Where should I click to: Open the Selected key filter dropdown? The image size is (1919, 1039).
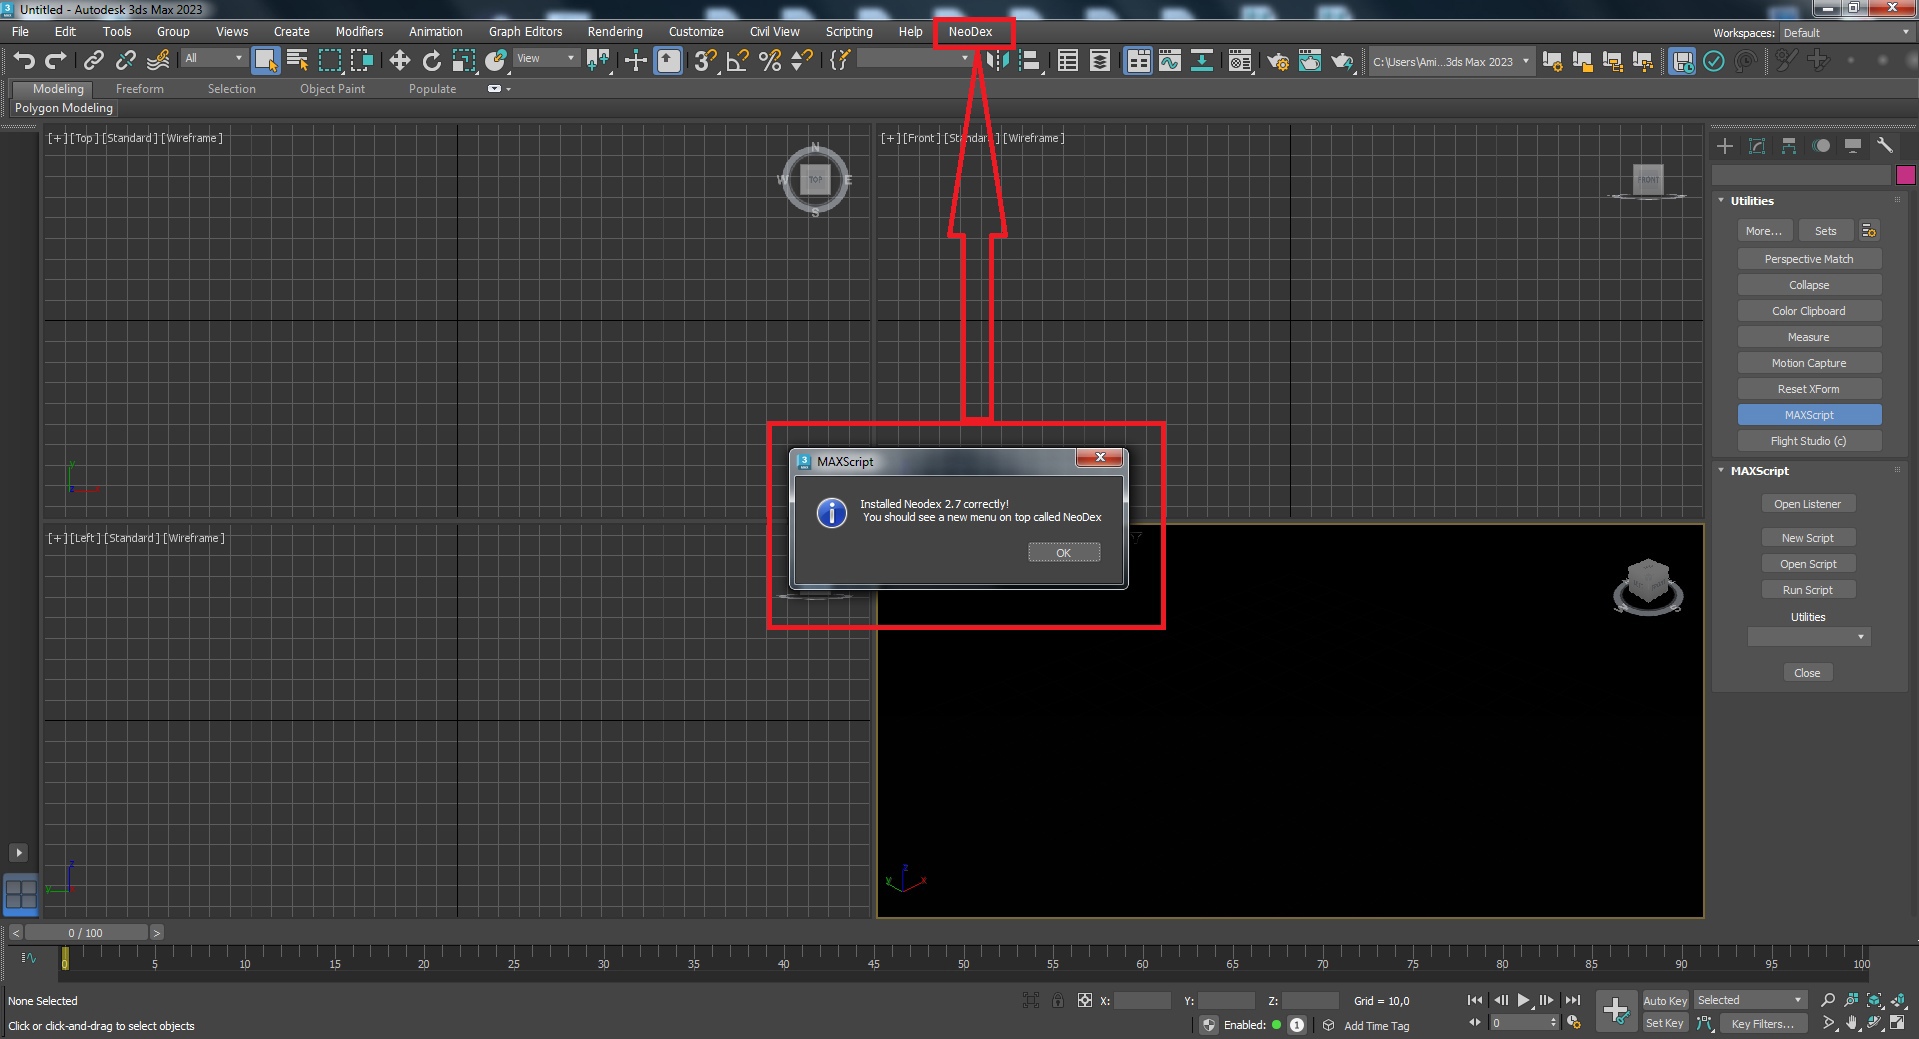[x=1750, y=1000]
